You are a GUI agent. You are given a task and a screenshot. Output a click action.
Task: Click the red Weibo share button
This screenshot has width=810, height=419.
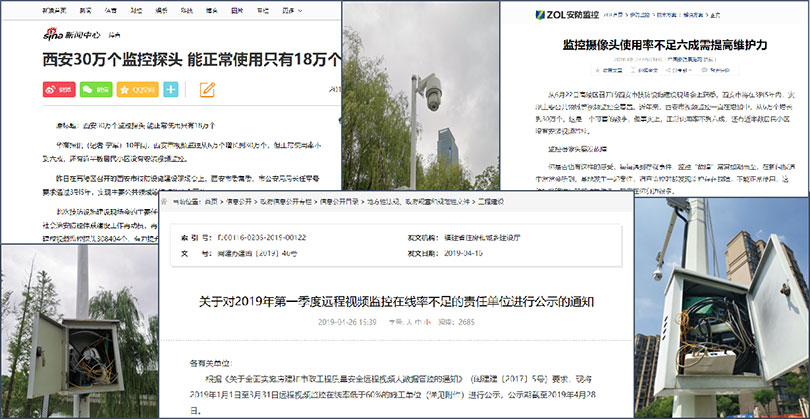coord(59,89)
